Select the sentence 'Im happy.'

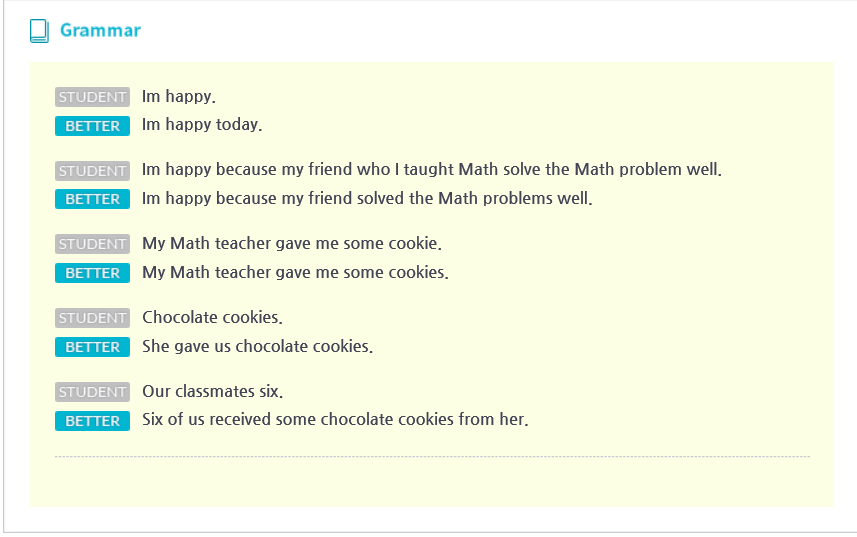tap(178, 97)
